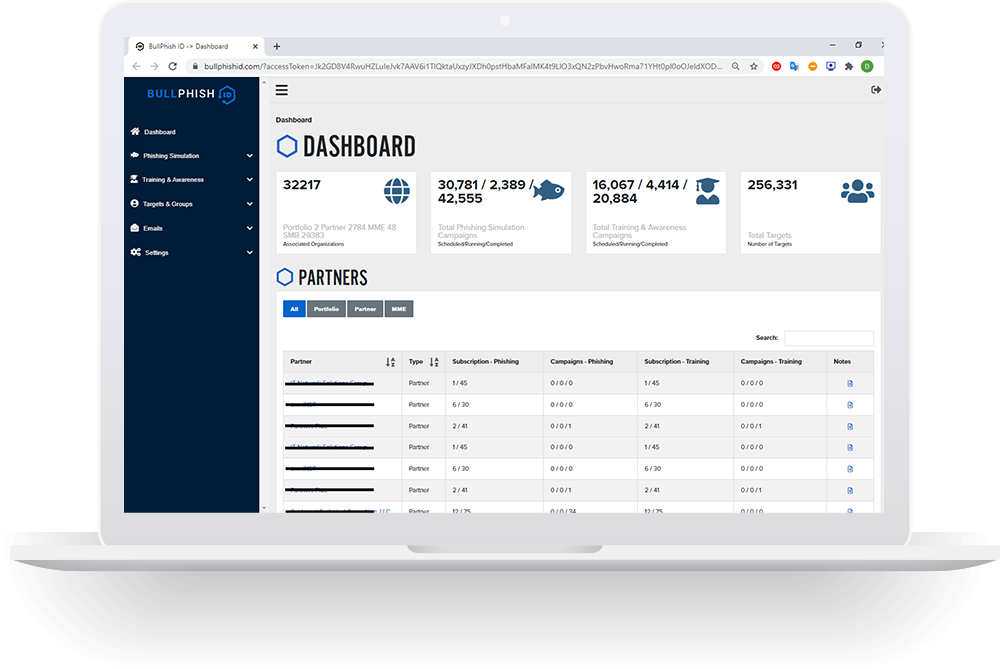1000x669 pixels.
Task: Select the Partner filter toggle
Action: [363, 309]
